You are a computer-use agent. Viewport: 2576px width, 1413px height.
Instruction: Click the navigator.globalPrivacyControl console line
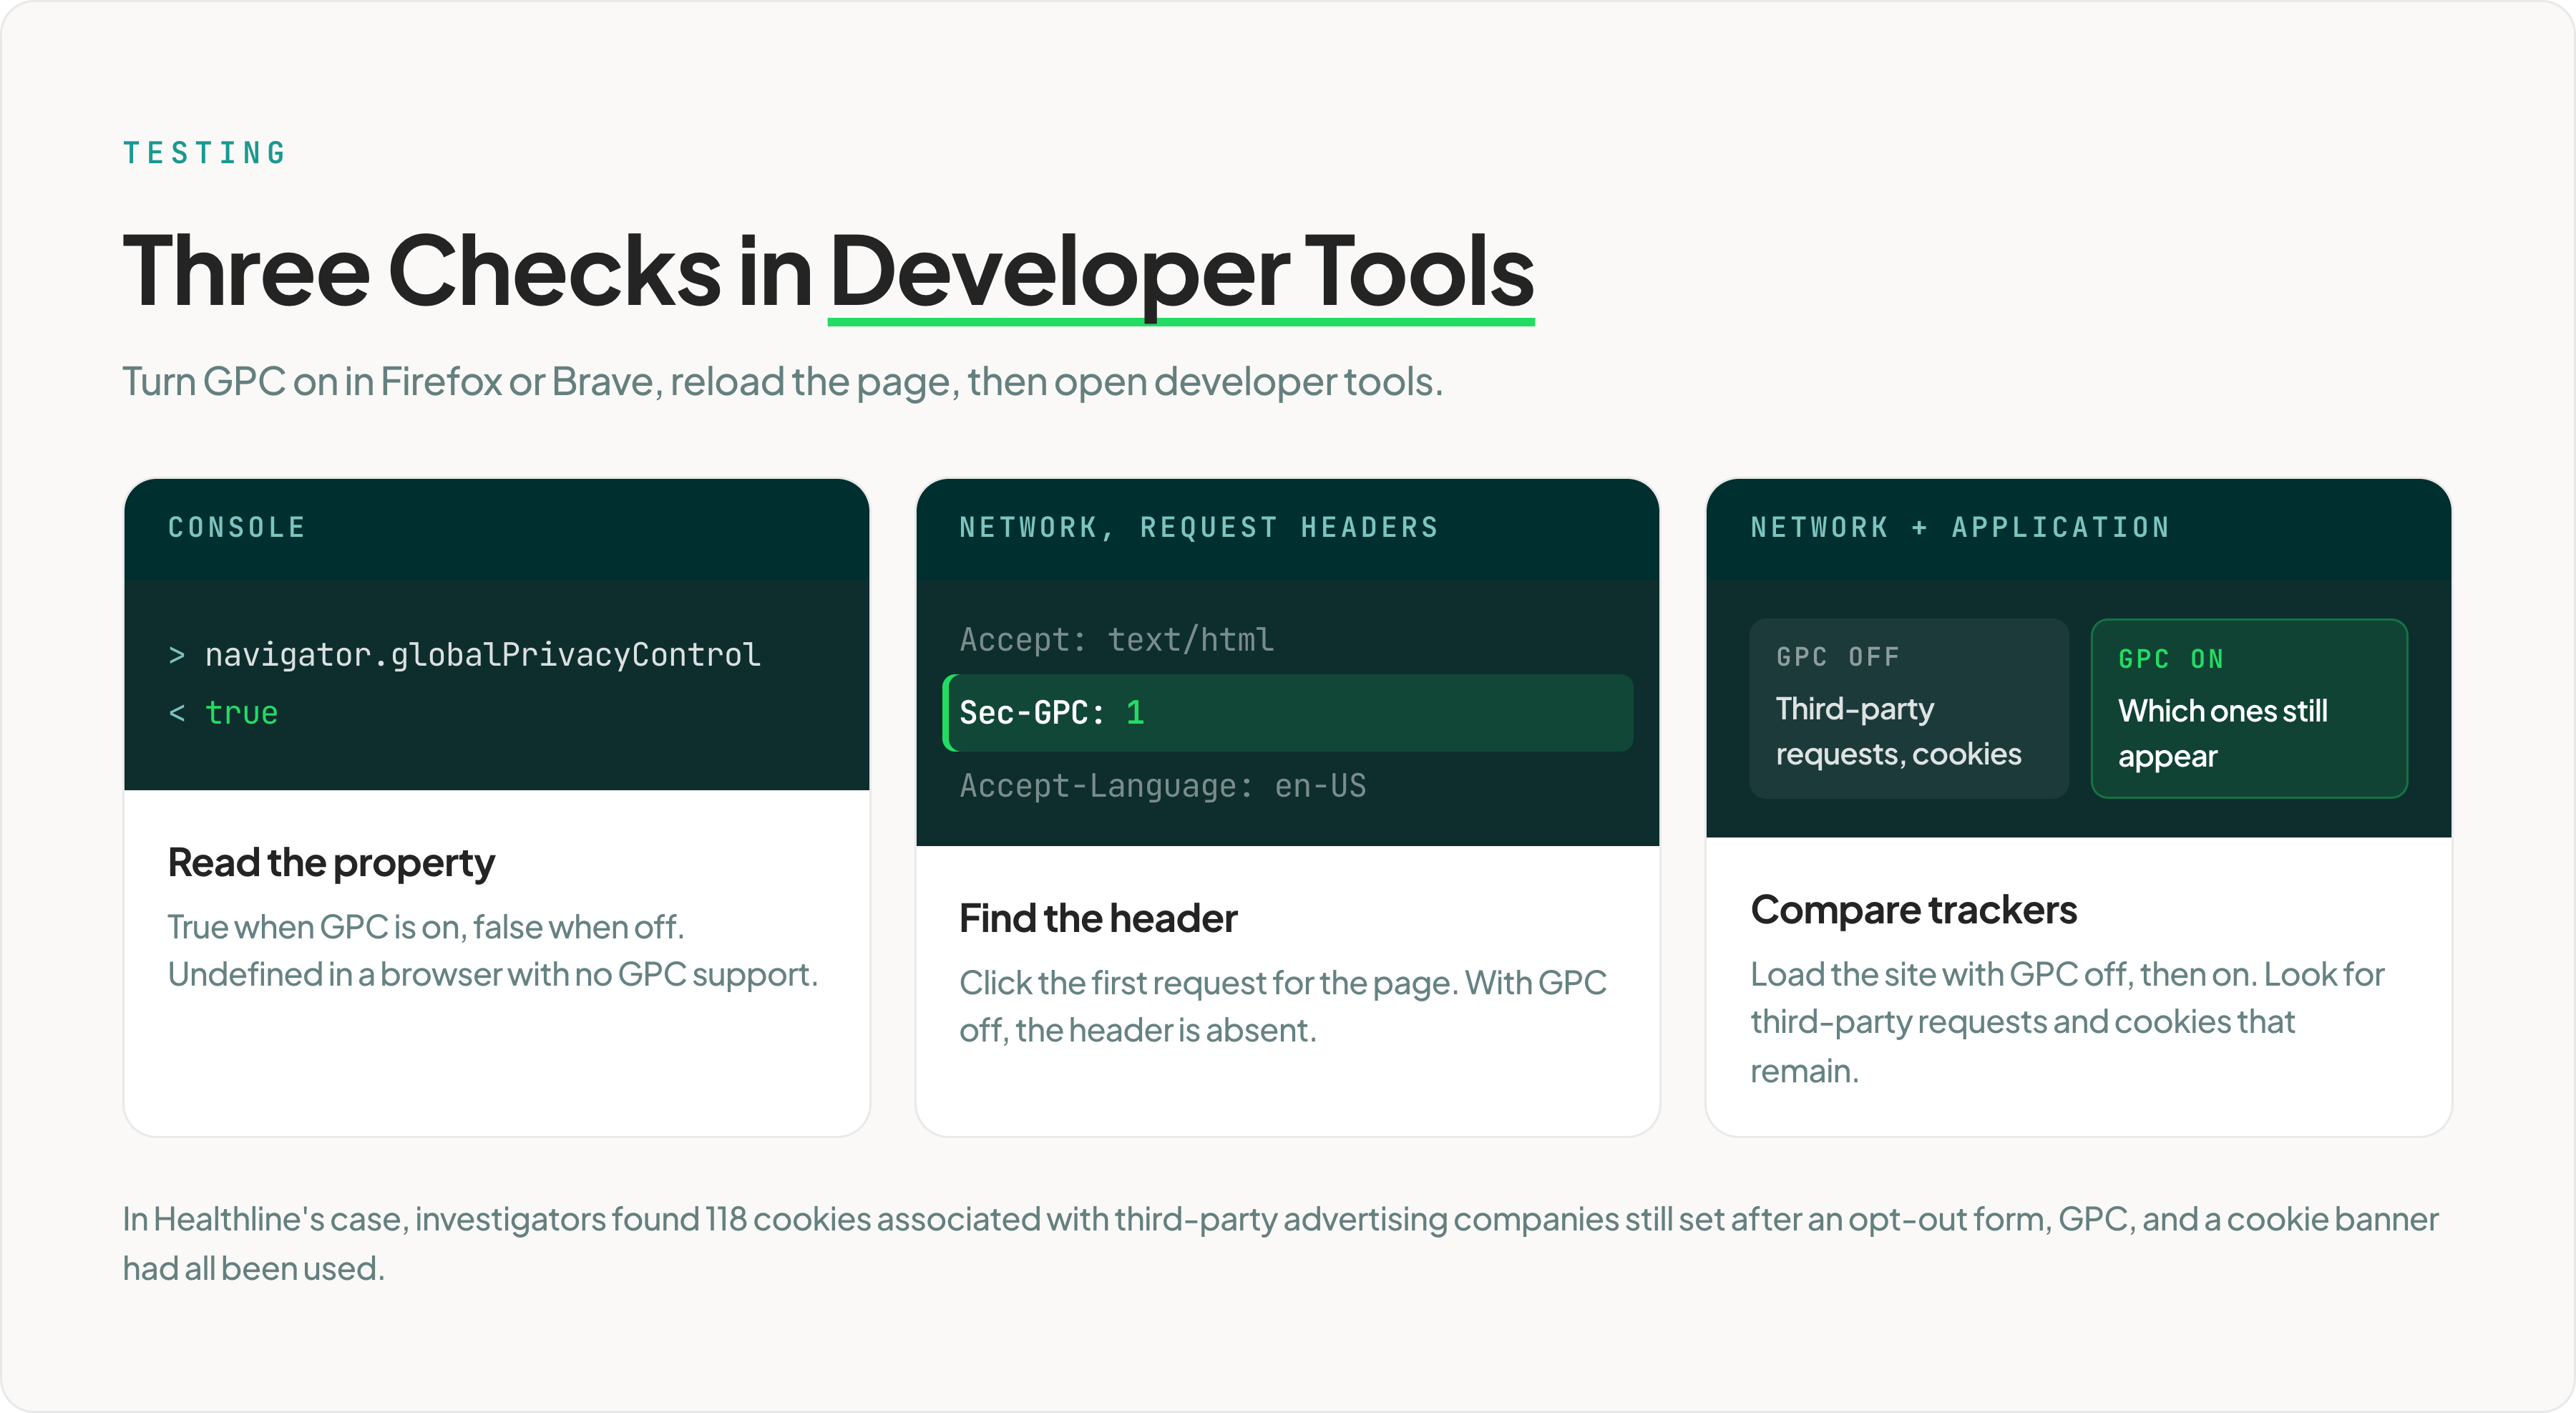pos(465,655)
